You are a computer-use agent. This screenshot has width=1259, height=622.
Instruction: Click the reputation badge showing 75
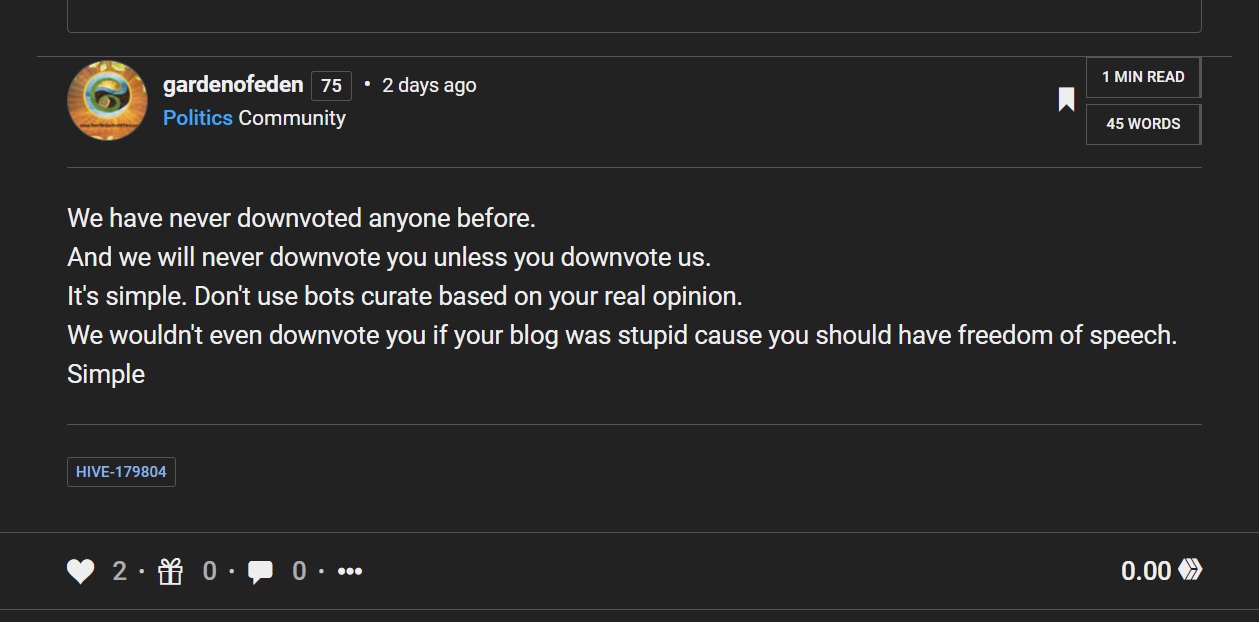[331, 86]
